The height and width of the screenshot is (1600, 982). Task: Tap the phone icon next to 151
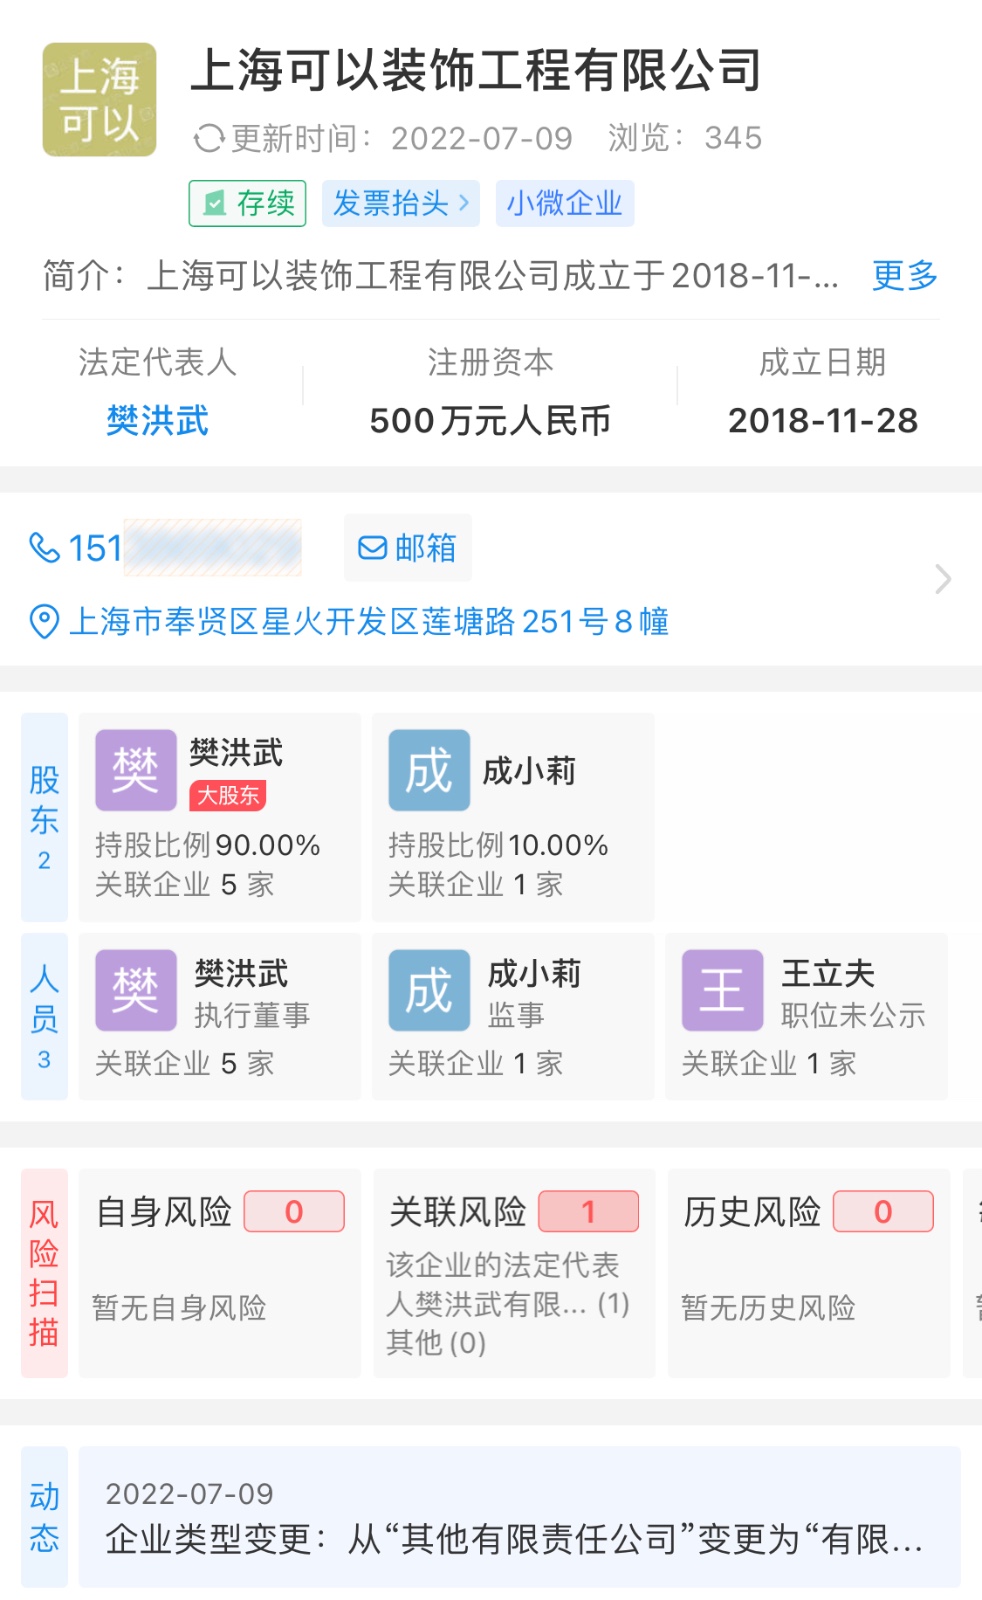point(44,548)
